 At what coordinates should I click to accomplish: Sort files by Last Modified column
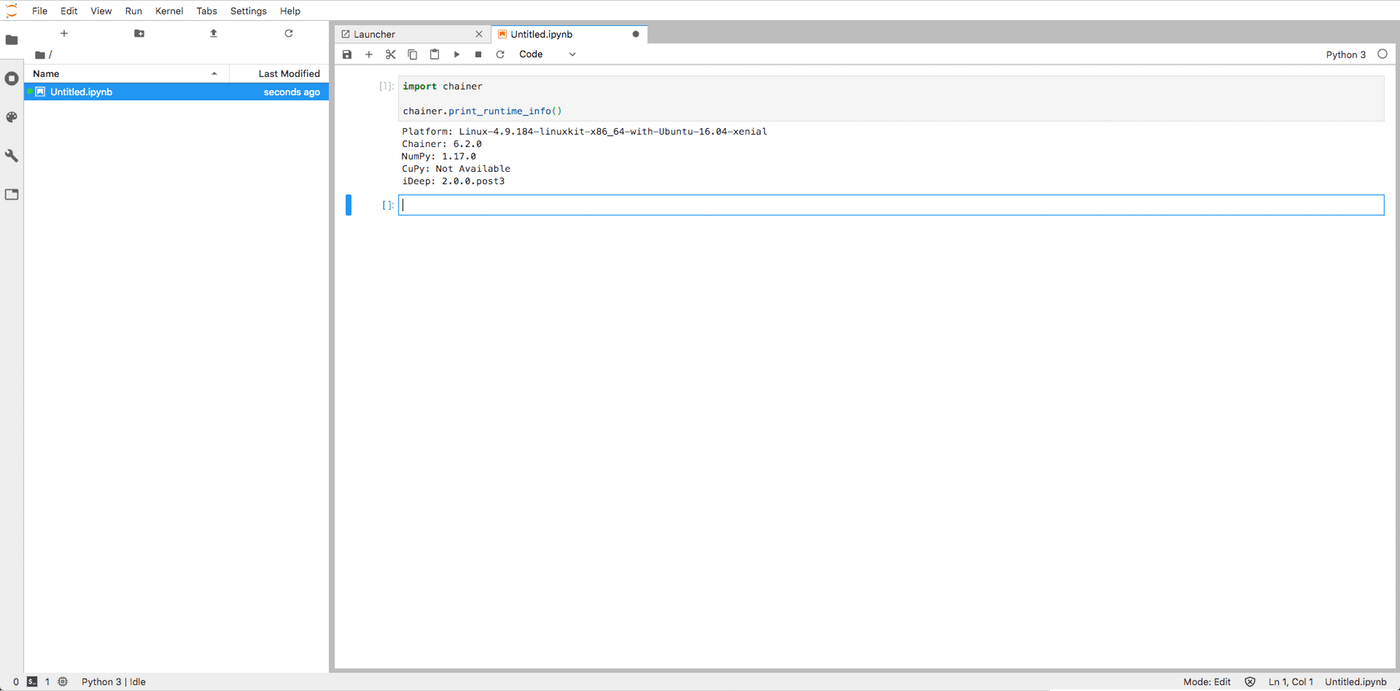coord(279,73)
